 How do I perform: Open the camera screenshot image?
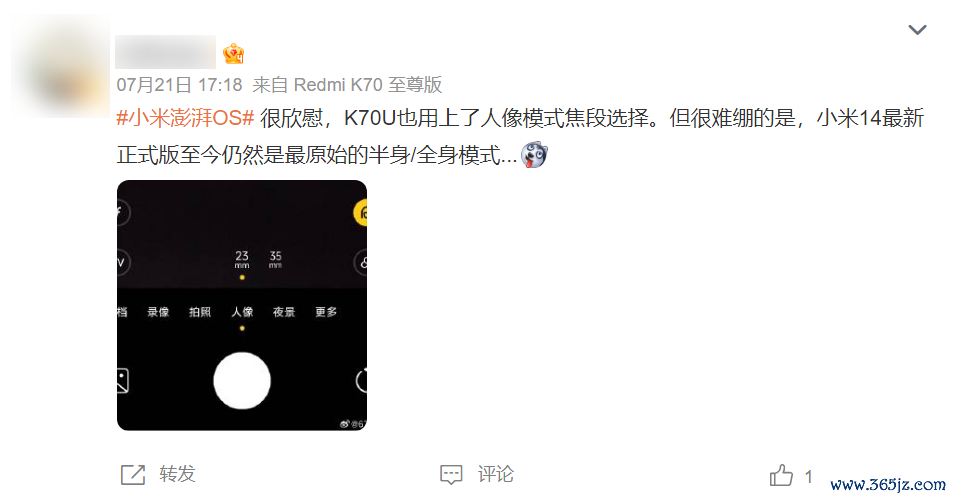(242, 305)
